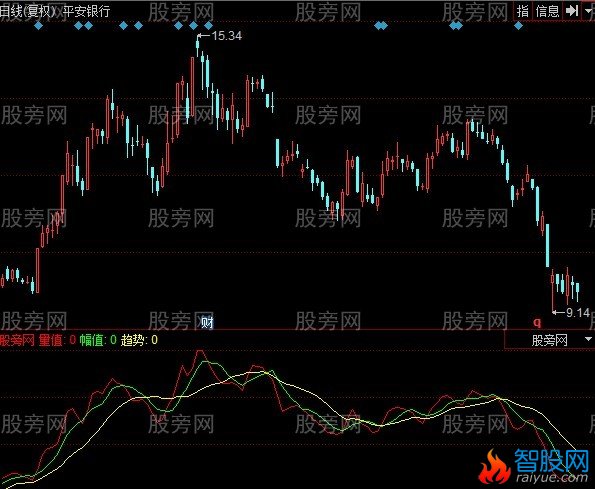Click the first blue diamond info marker
Viewport: 595px width, 489px height.
[x=38, y=26]
